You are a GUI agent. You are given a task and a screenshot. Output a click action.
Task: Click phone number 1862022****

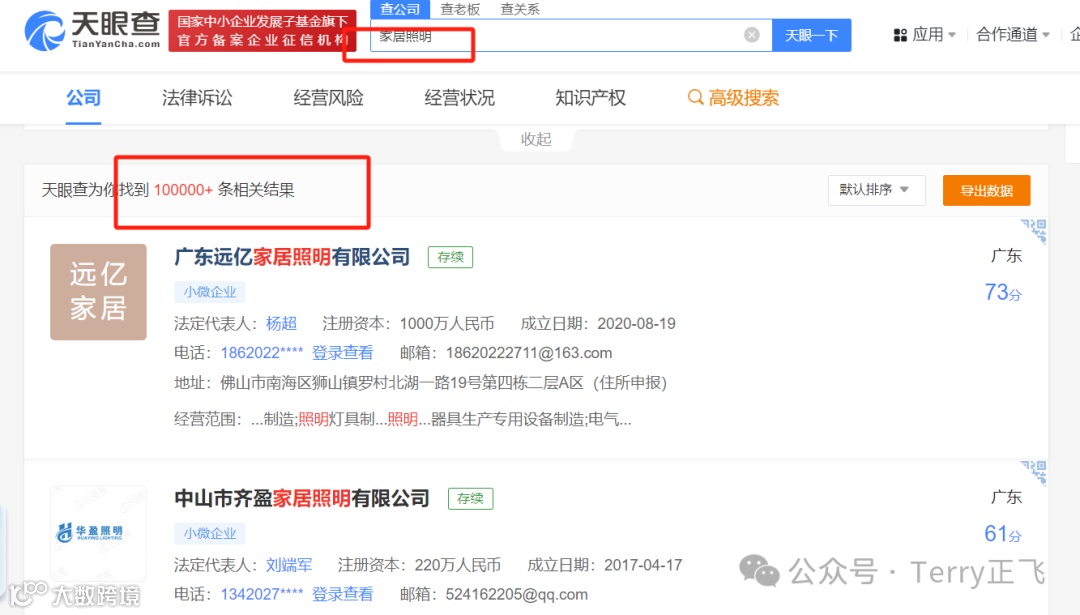coord(262,353)
